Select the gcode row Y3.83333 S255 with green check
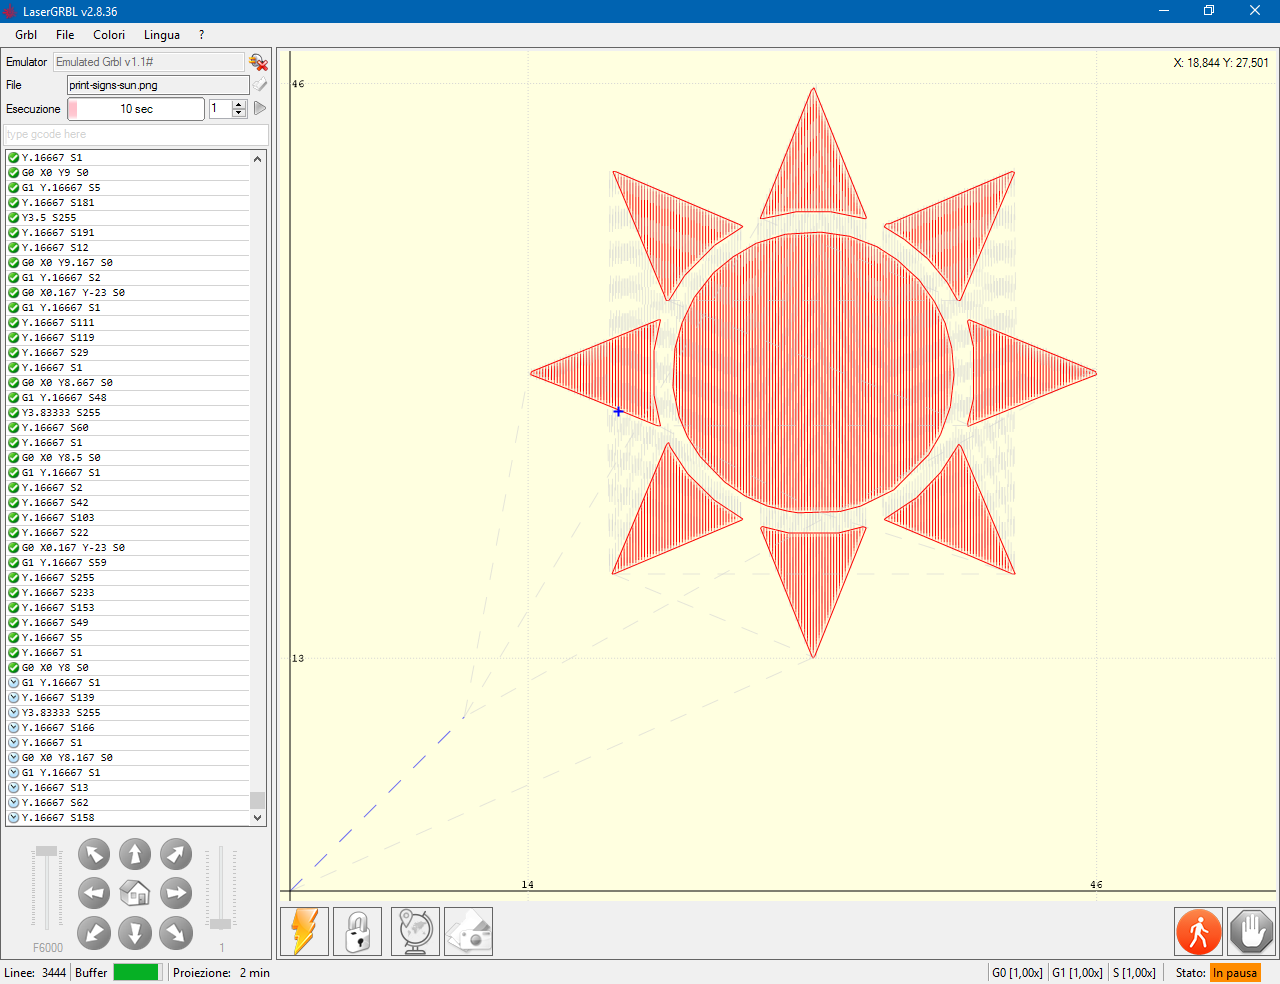 [x=128, y=412]
